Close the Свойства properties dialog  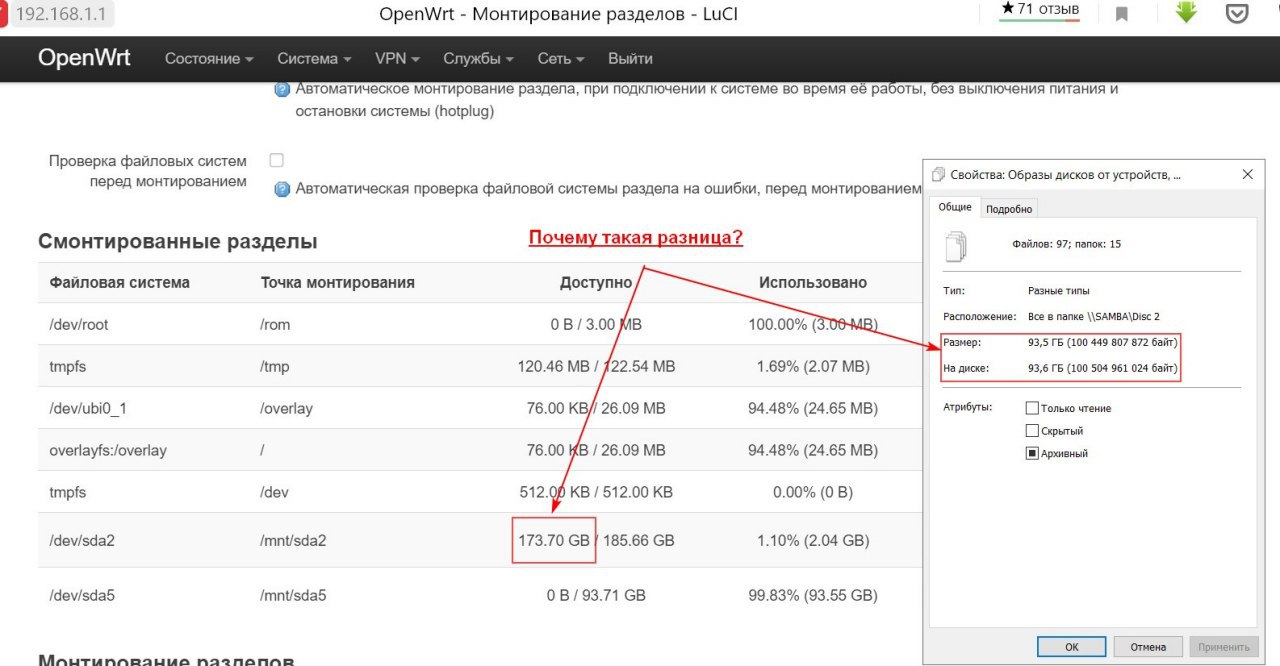(1247, 174)
